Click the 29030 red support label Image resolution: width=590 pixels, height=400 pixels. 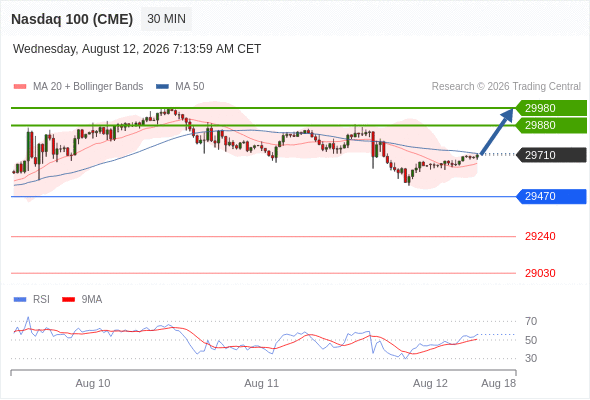click(x=540, y=273)
